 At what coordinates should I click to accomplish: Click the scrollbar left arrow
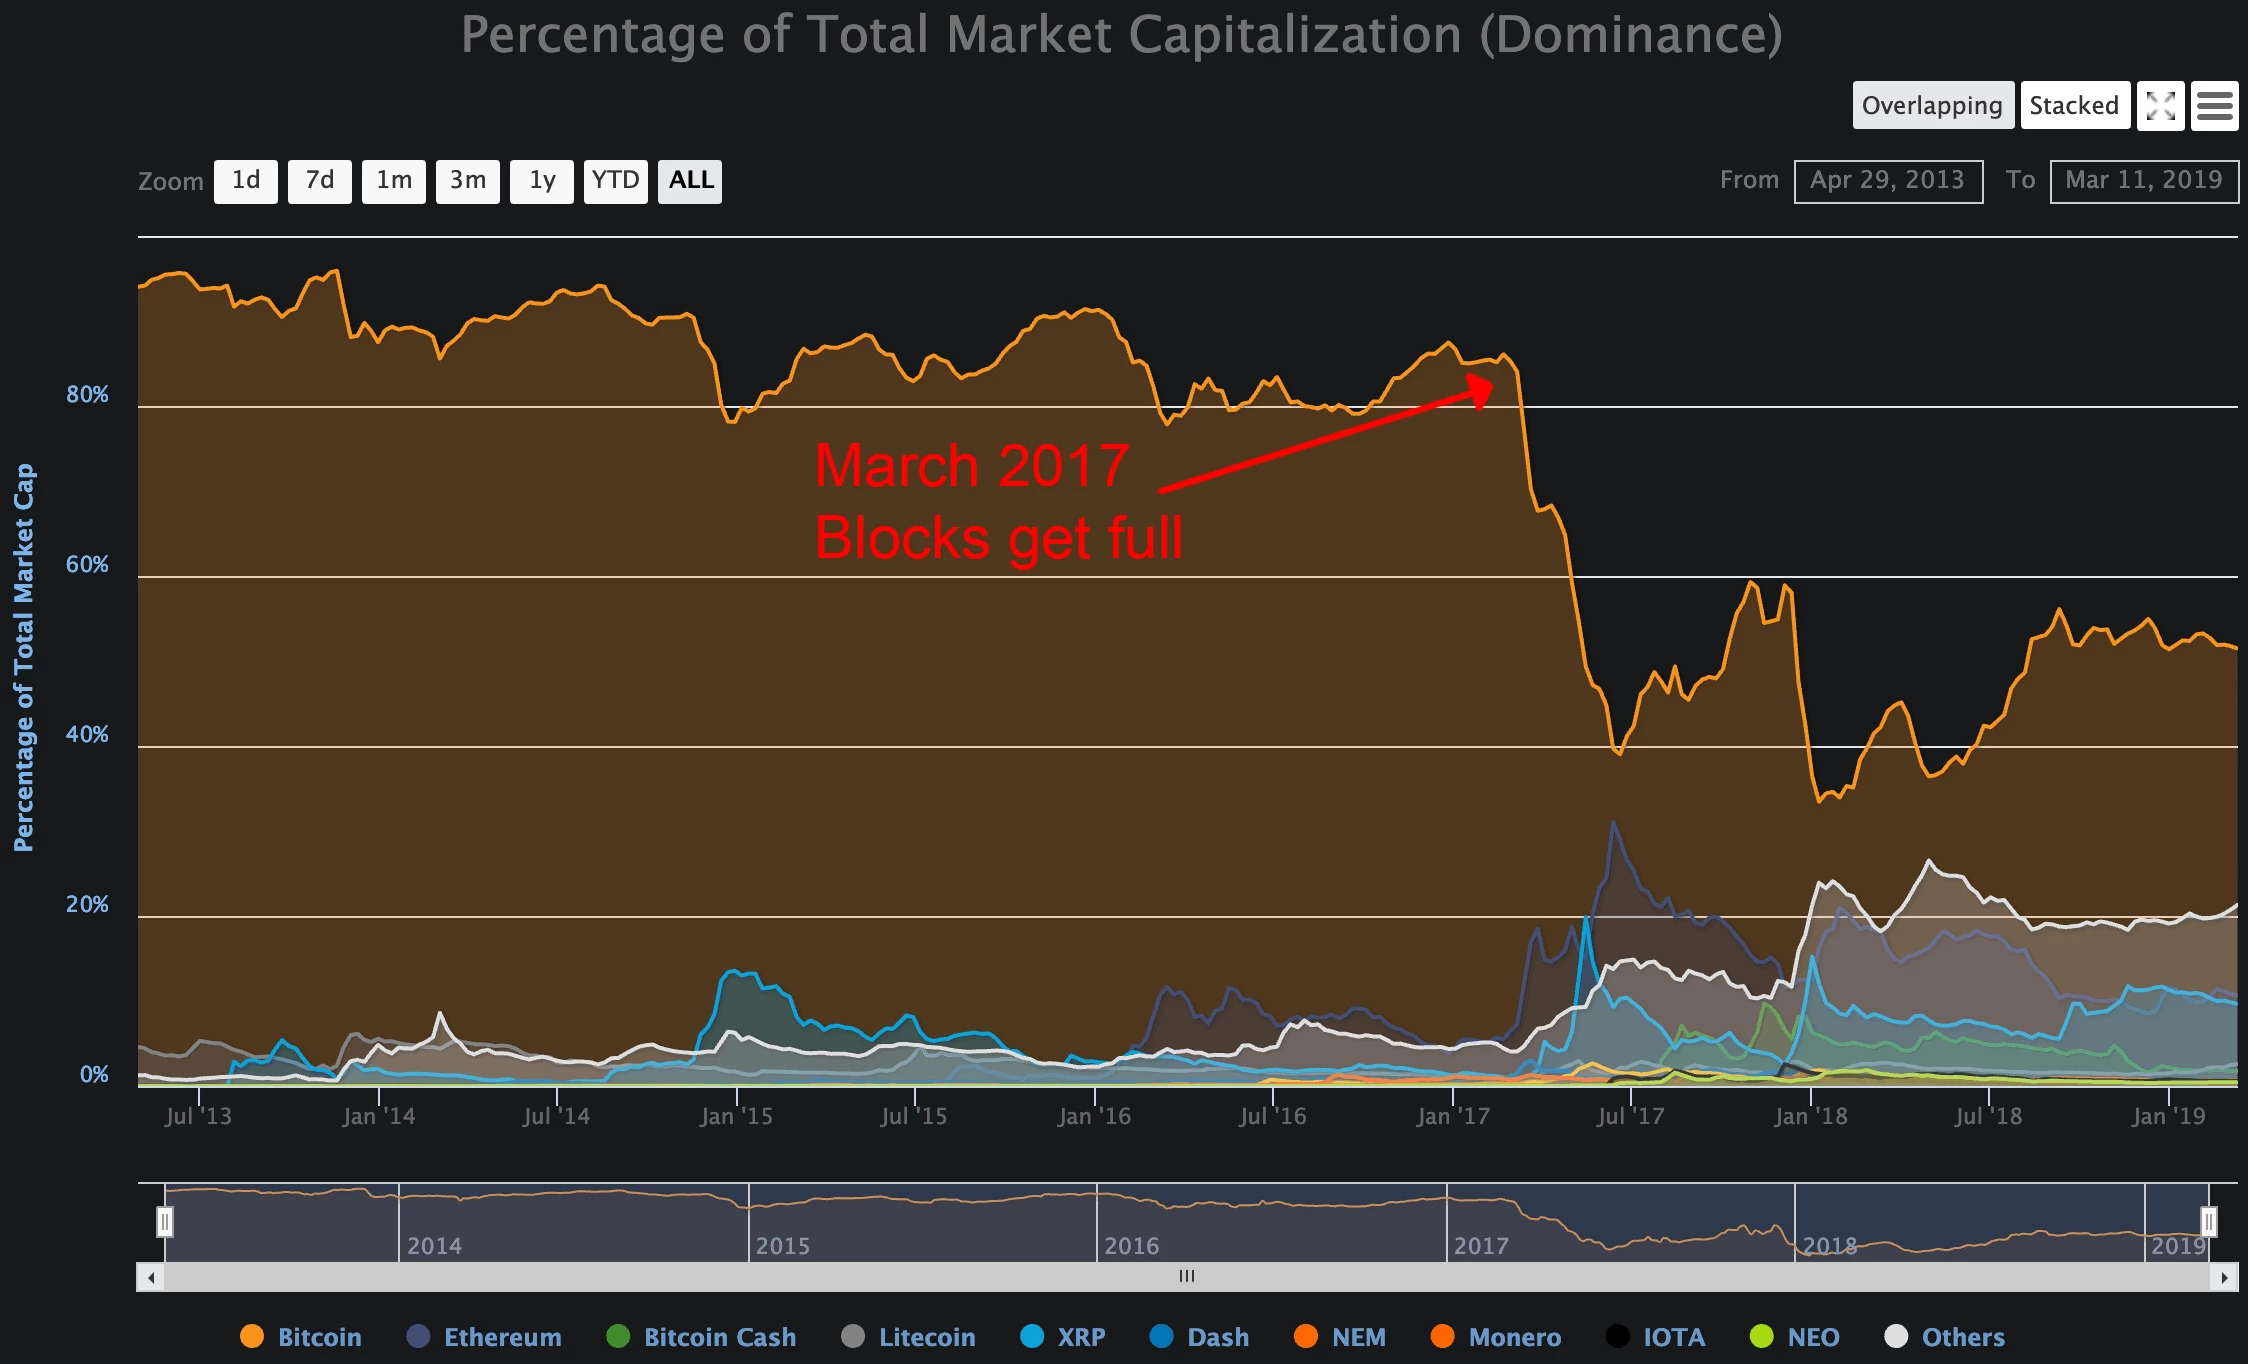150,1277
